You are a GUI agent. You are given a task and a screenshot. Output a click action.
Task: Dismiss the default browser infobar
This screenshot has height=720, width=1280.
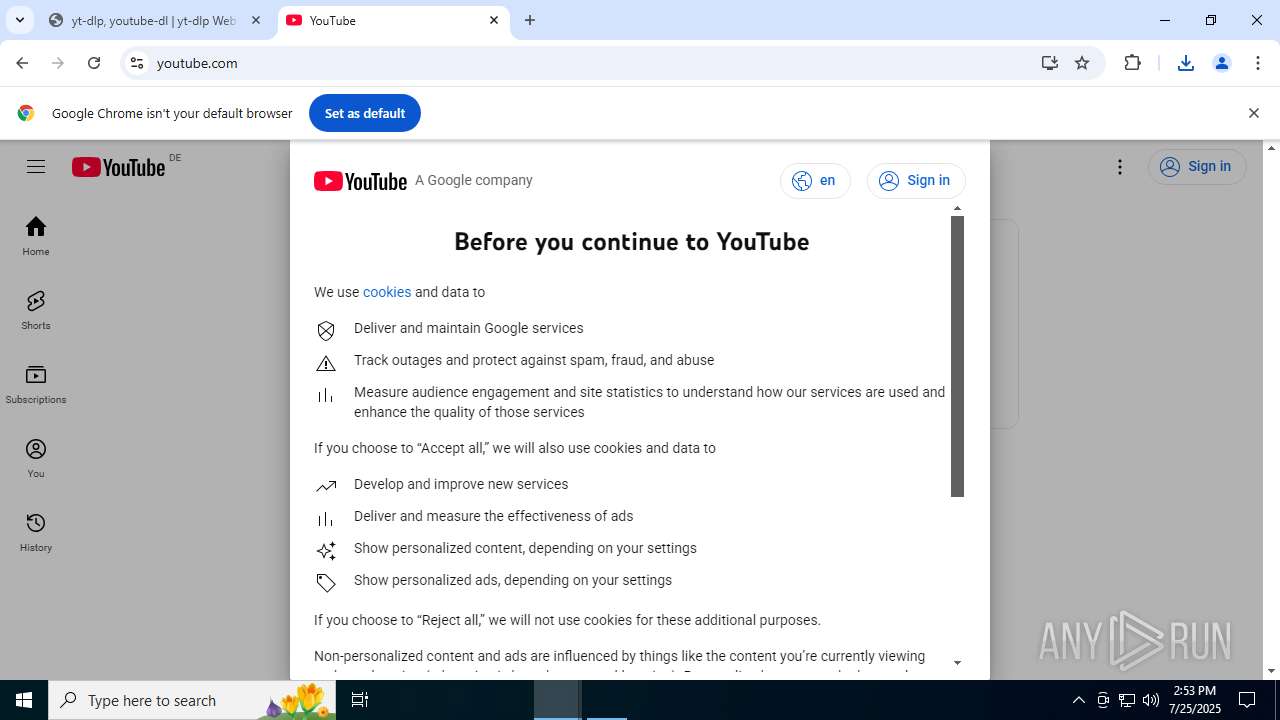[1253, 113]
